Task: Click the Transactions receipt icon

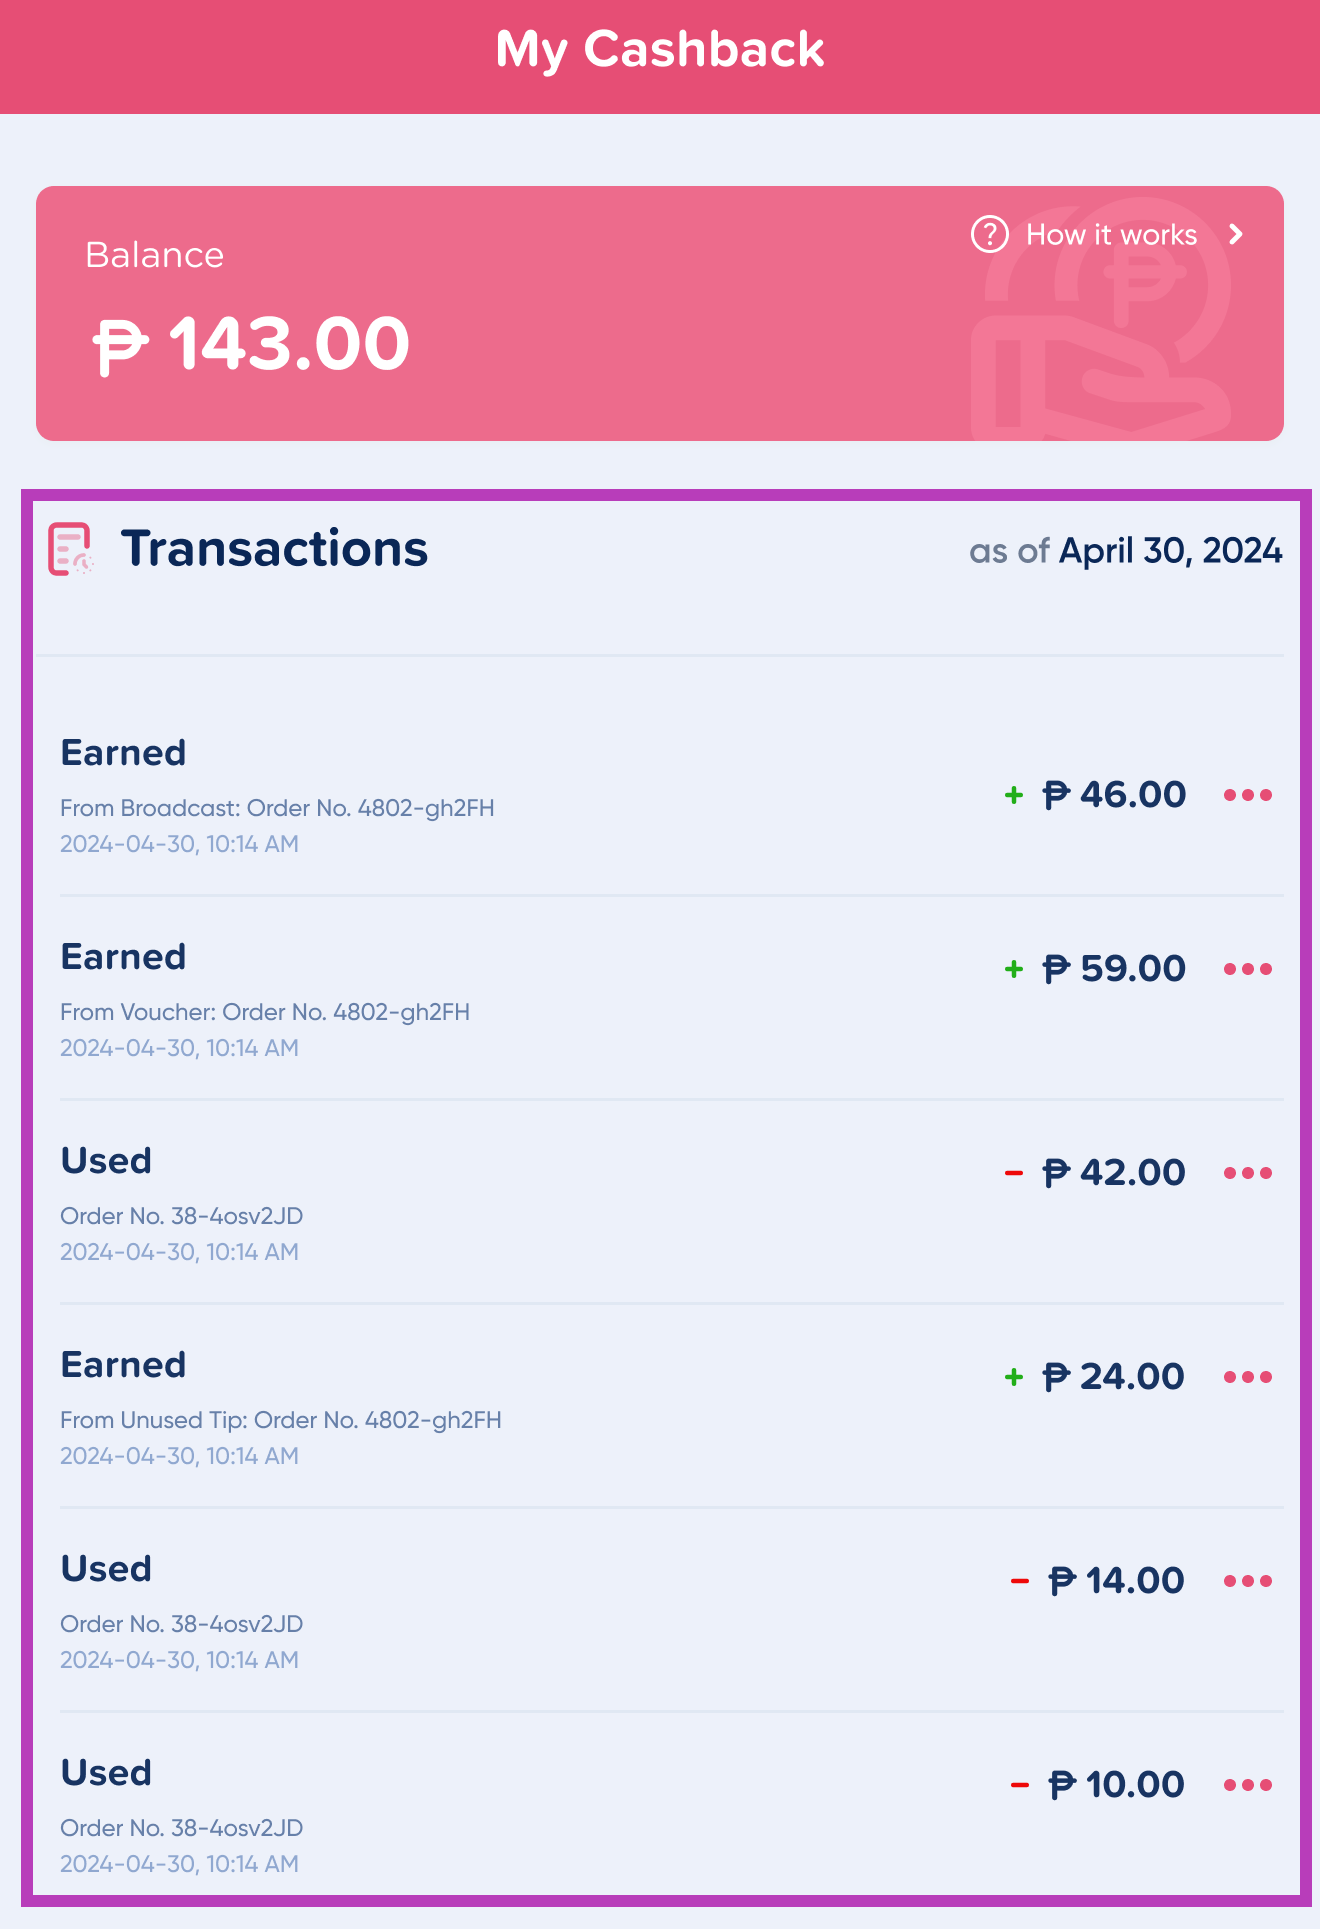Action: tap(70, 550)
